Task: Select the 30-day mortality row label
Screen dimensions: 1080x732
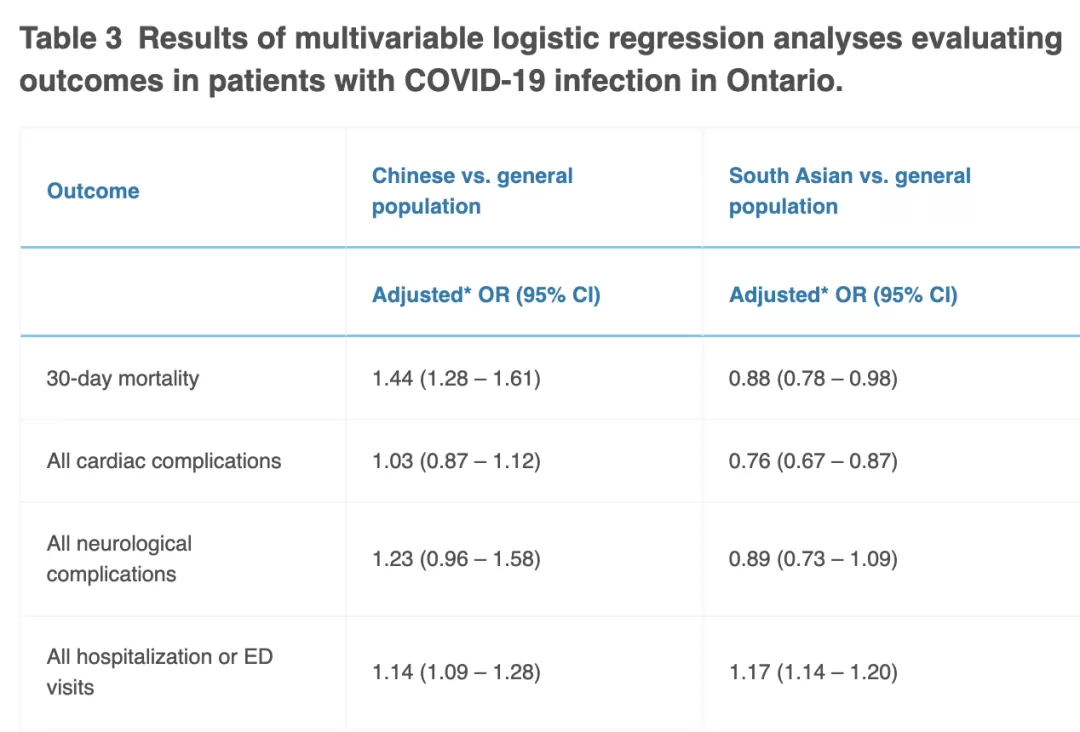Action: click(x=123, y=378)
